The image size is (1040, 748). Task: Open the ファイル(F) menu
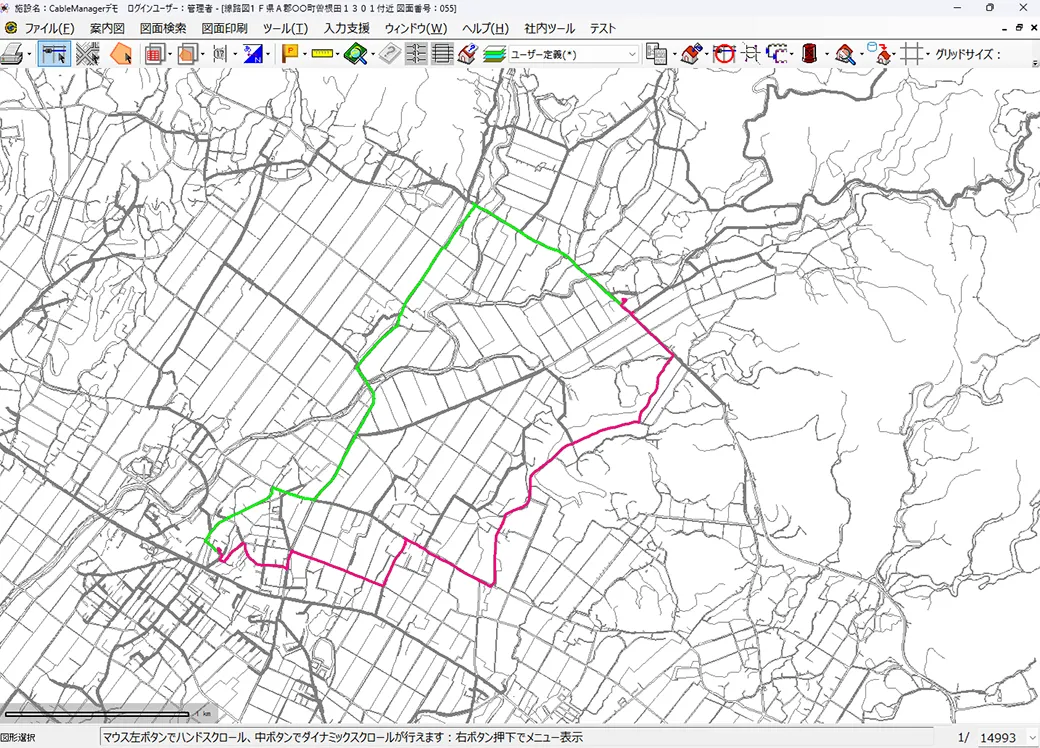pos(49,29)
